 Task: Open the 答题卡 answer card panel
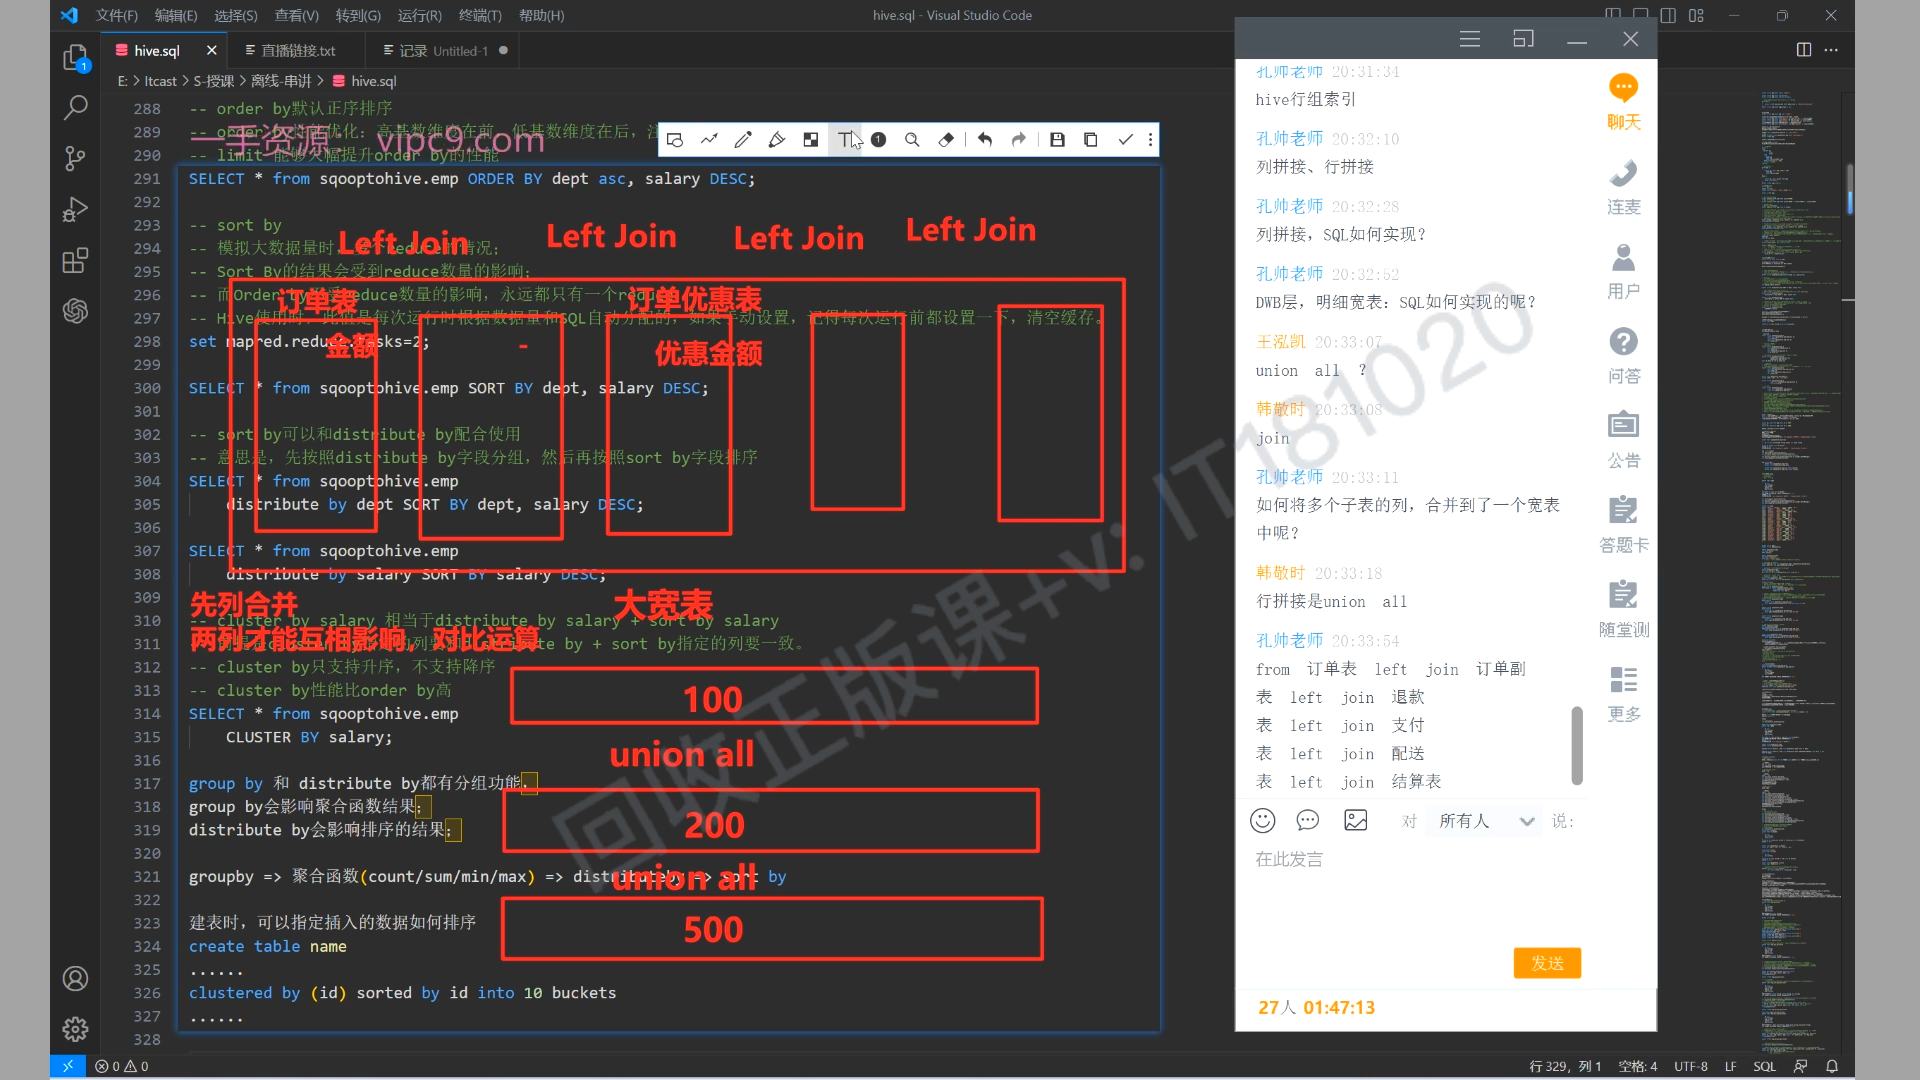[x=1623, y=523]
